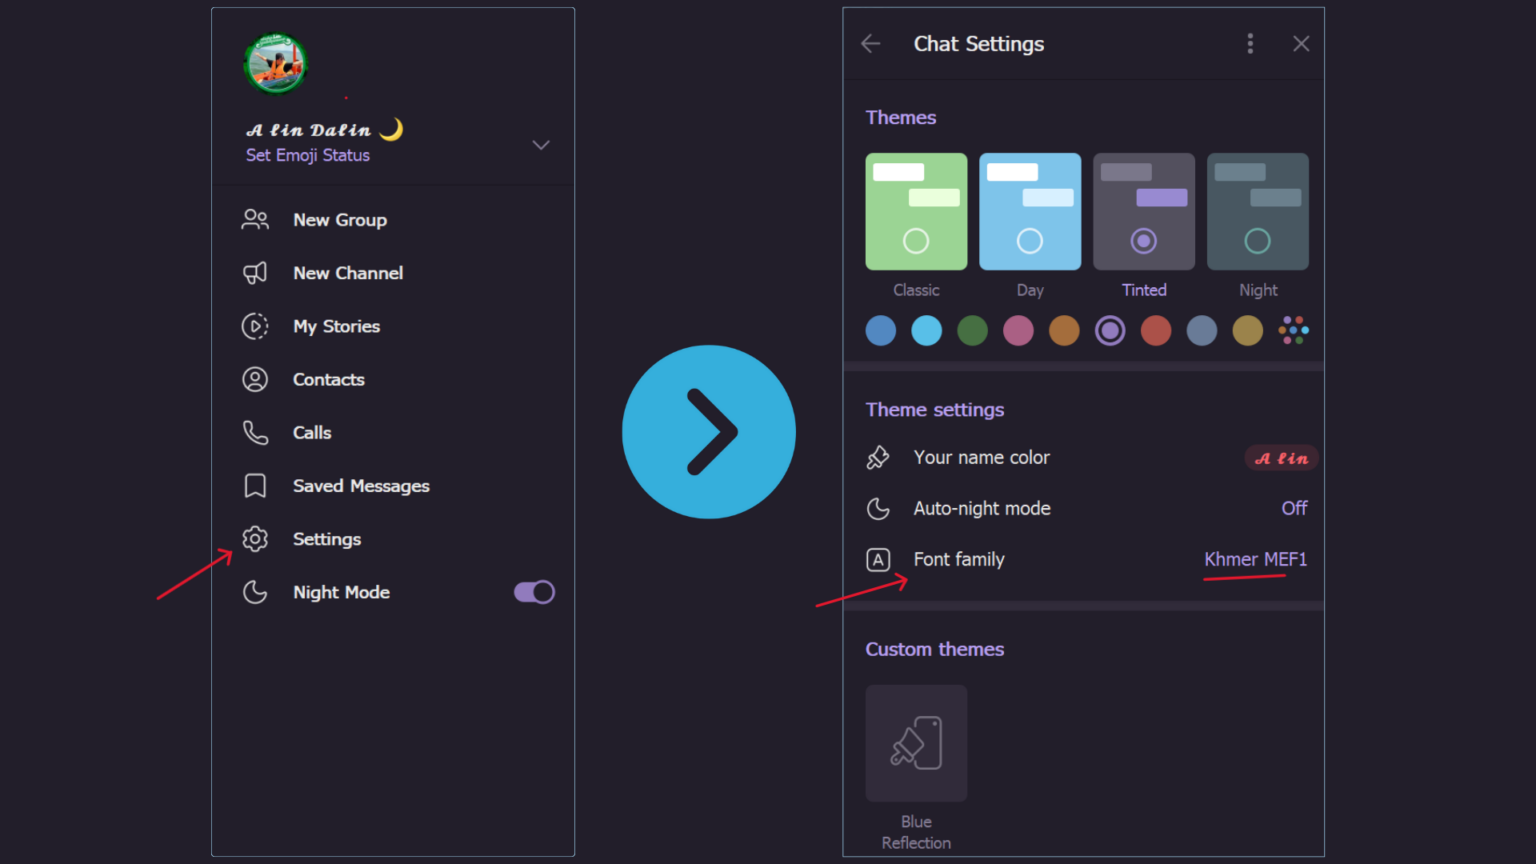1536x864 pixels.
Task: Click the profile avatar picture
Action: coord(275,63)
